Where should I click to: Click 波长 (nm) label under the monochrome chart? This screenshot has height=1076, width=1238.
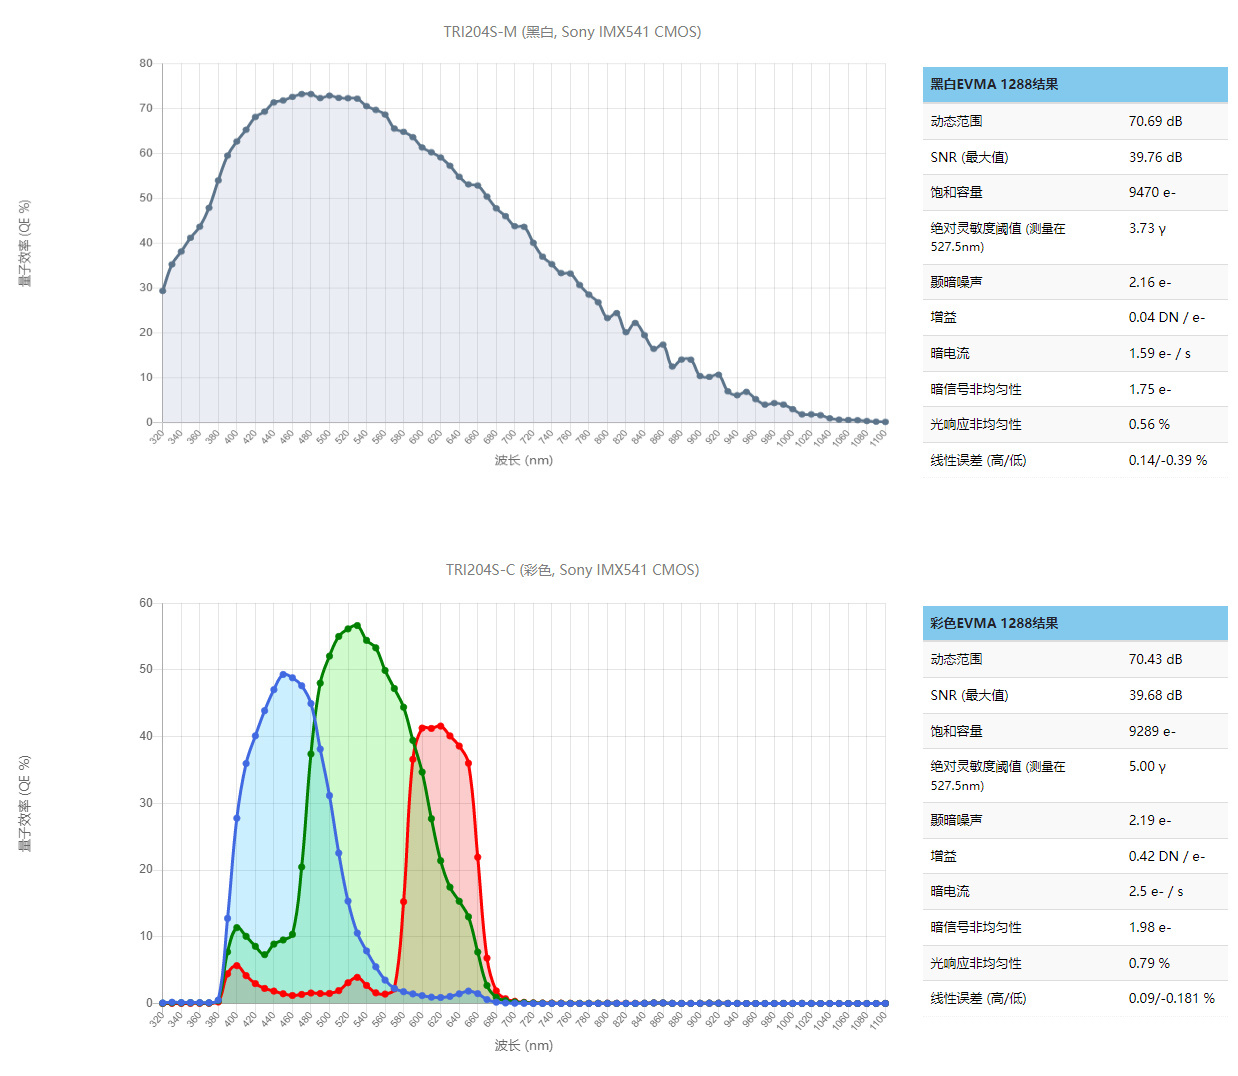523,460
